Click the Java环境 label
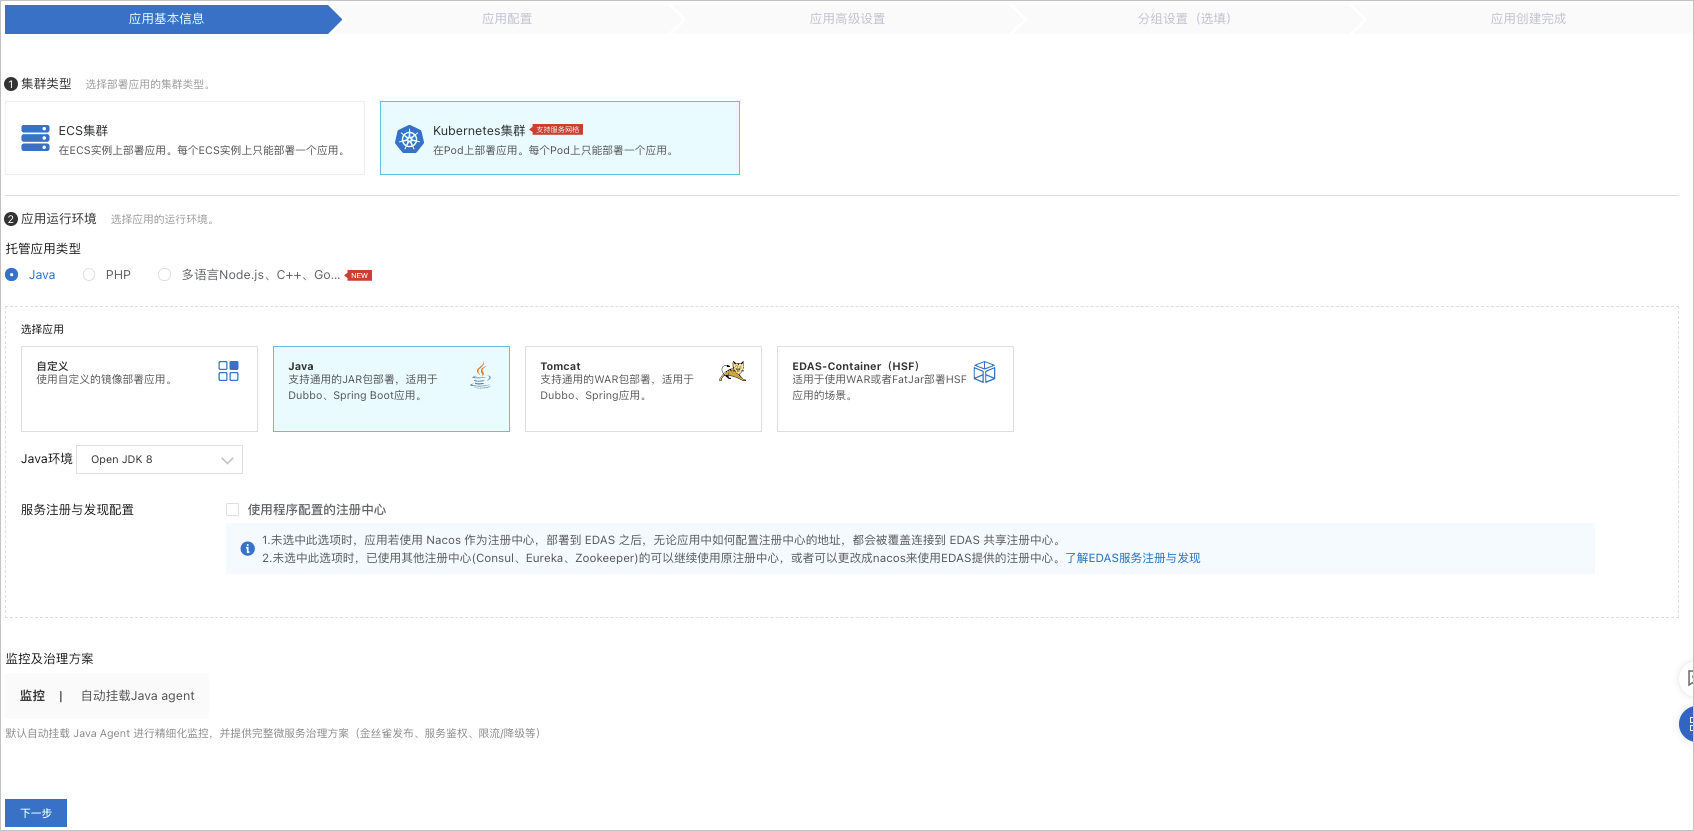The width and height of the screenshot is (1694, 831). point(47,459)
